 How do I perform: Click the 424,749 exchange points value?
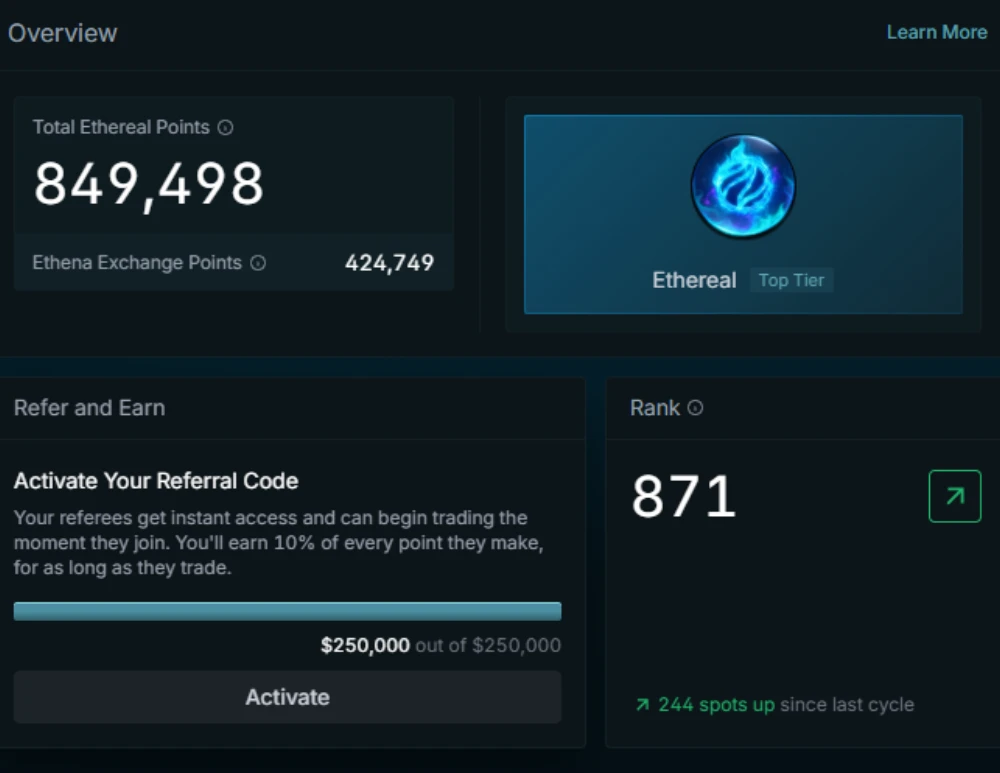(x=389, y=263)
